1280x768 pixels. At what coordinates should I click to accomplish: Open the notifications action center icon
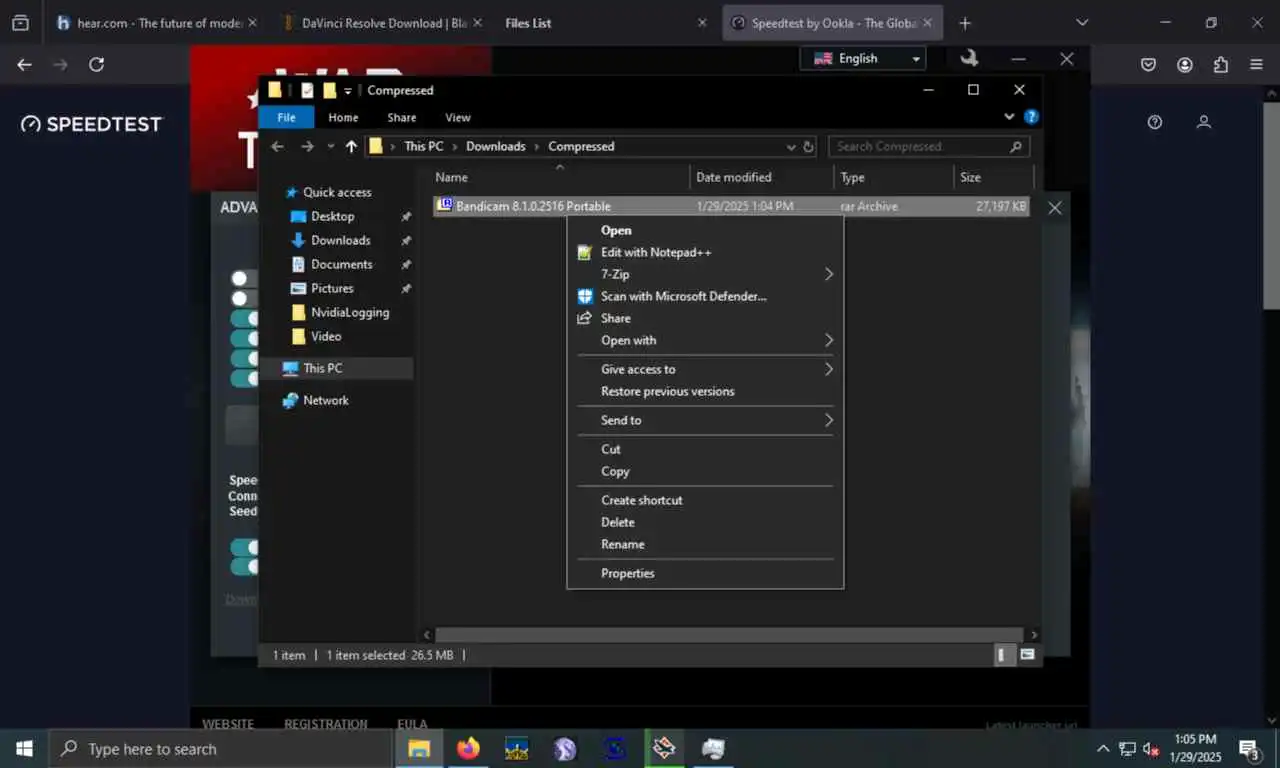click(x=1249, y=749)
